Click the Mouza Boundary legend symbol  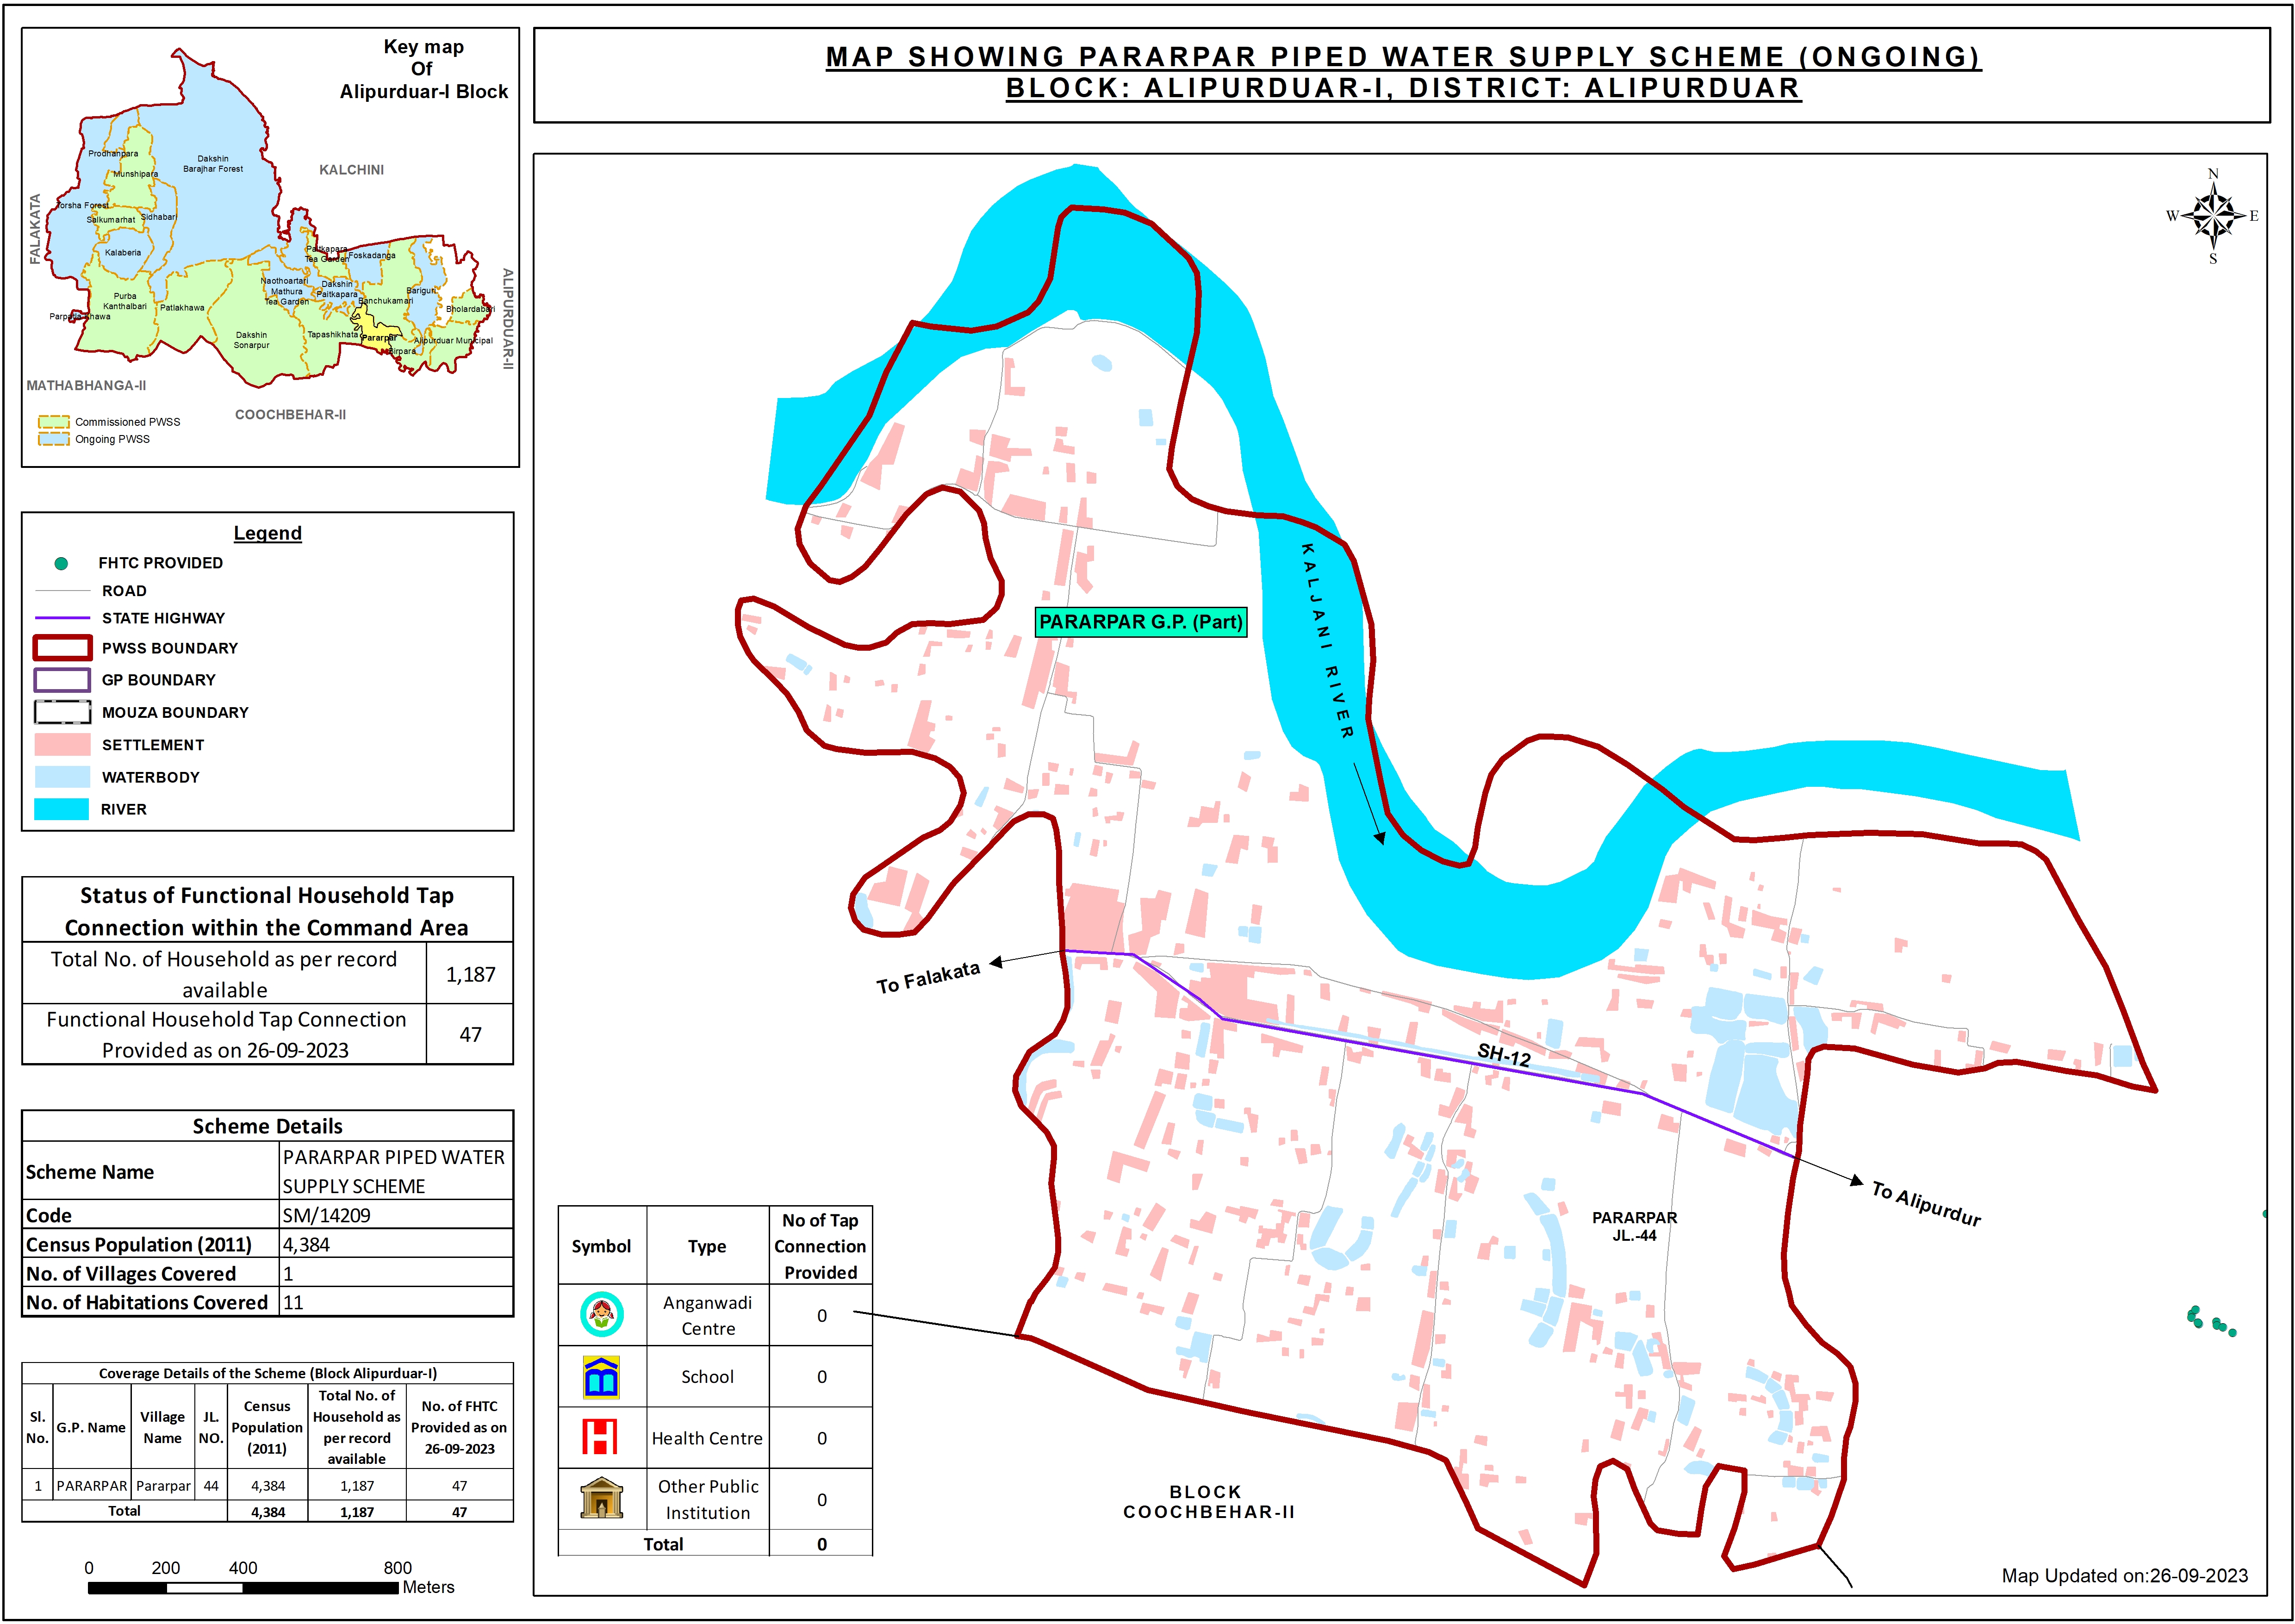coord(62,712)
